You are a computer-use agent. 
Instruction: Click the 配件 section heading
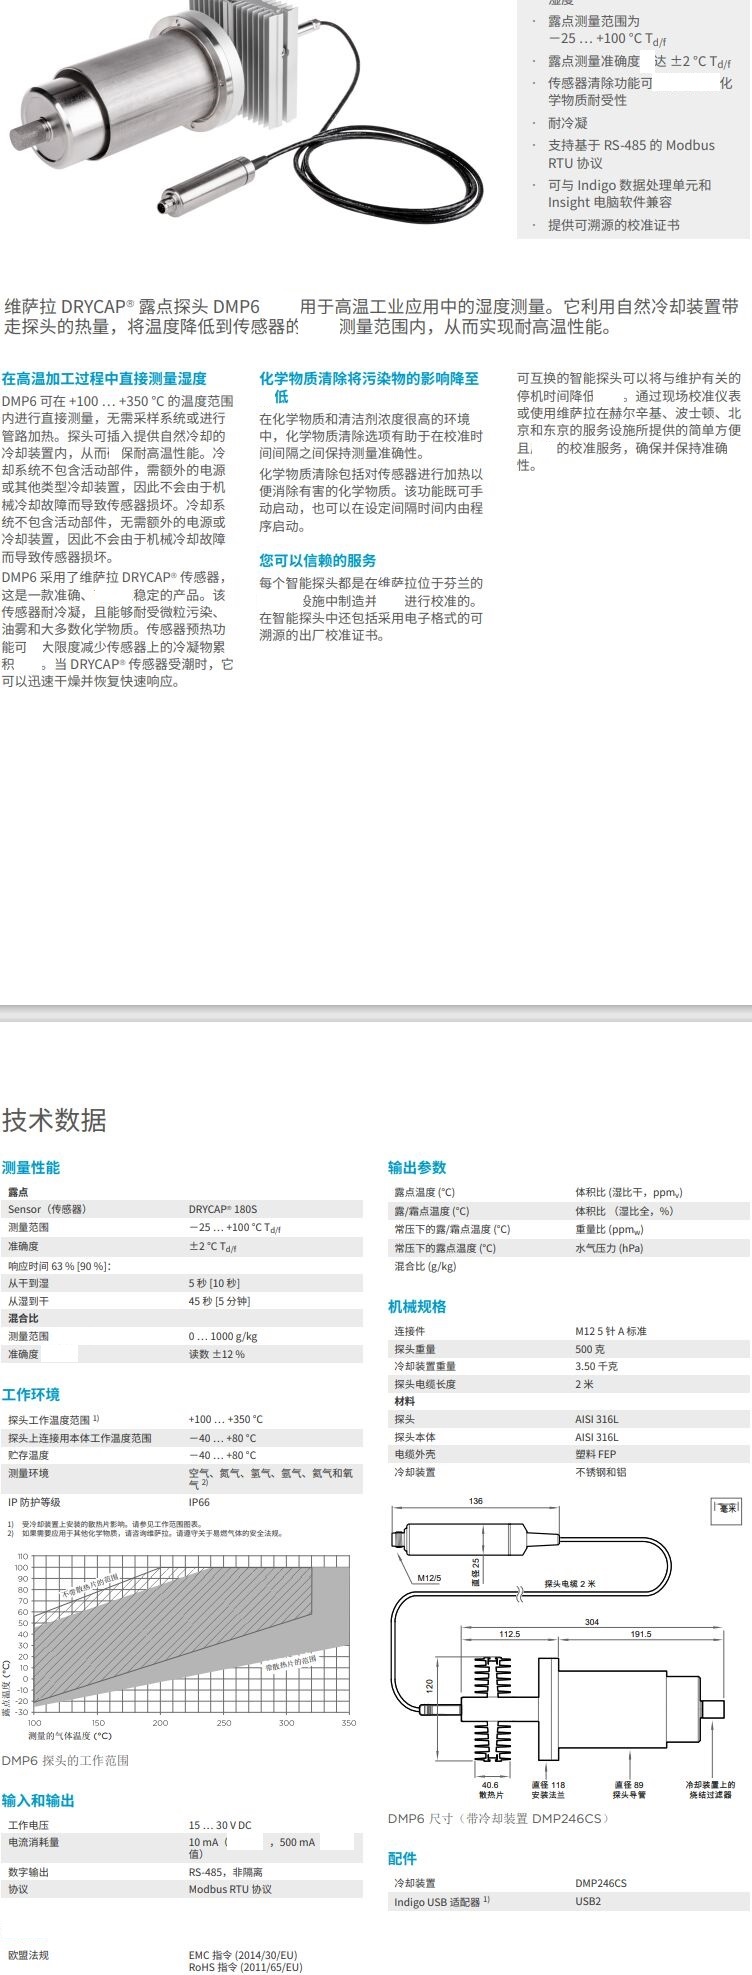[402, 1858]
